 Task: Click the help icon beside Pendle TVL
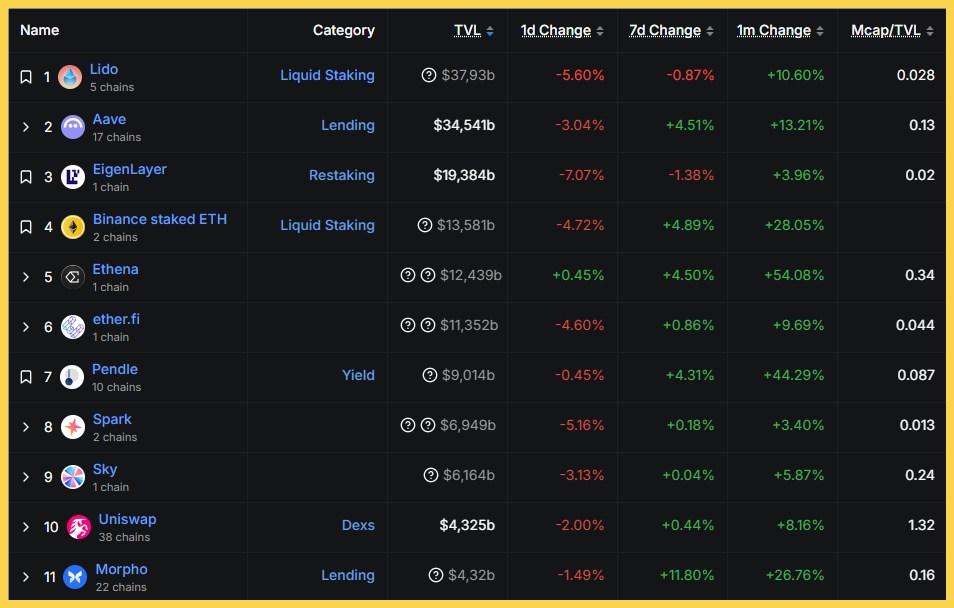pos(430,375)
